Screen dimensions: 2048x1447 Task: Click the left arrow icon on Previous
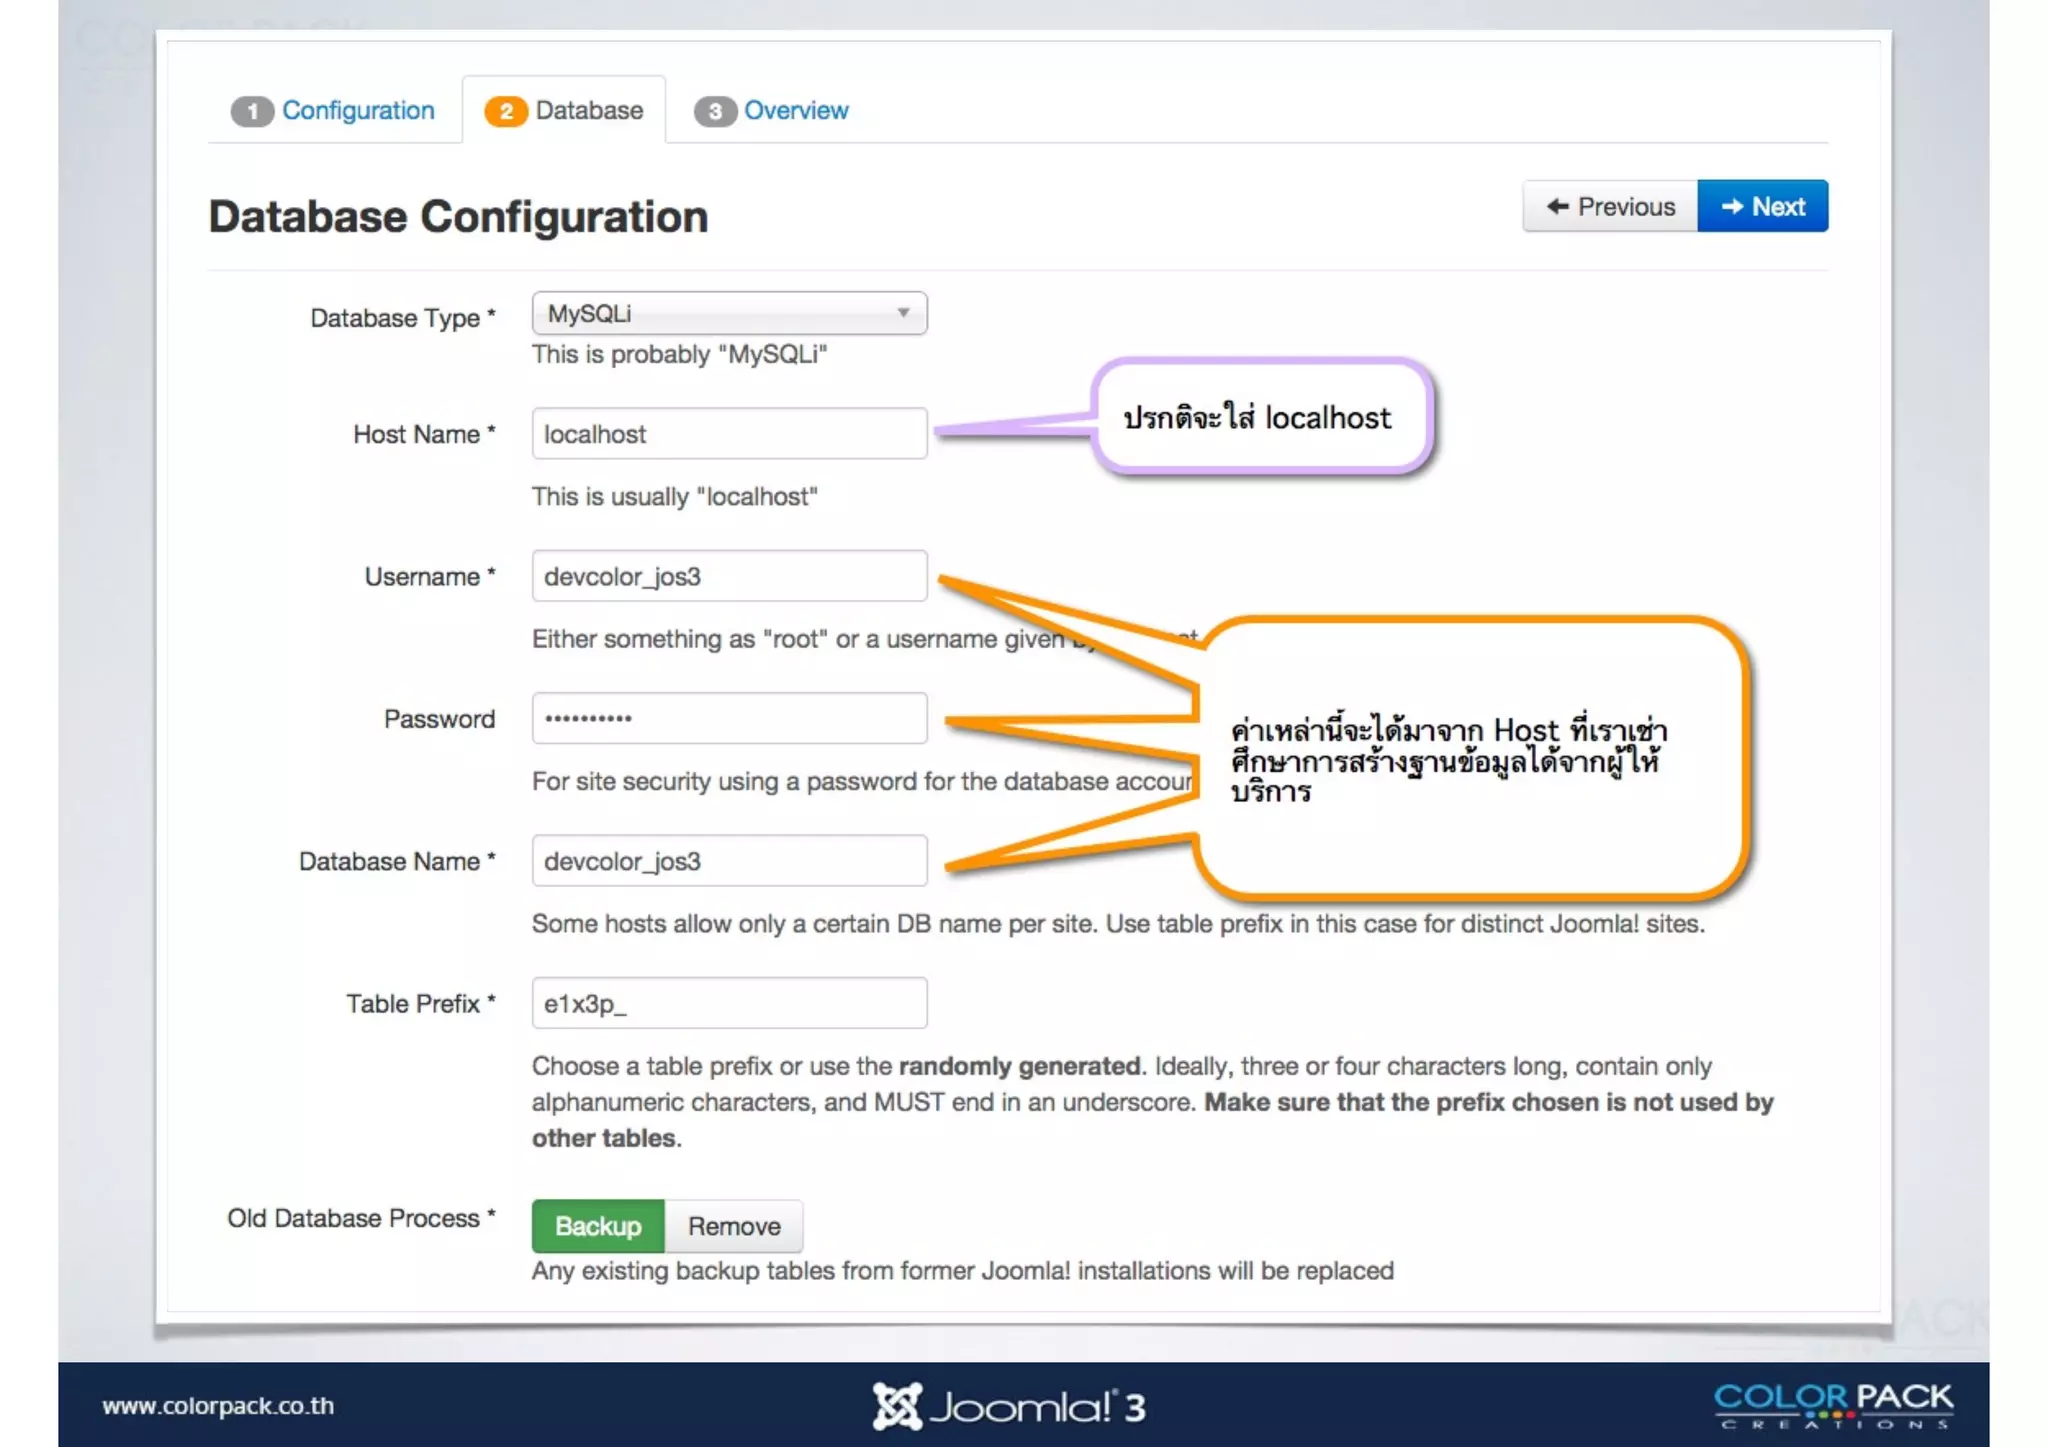coord(1557,206)
